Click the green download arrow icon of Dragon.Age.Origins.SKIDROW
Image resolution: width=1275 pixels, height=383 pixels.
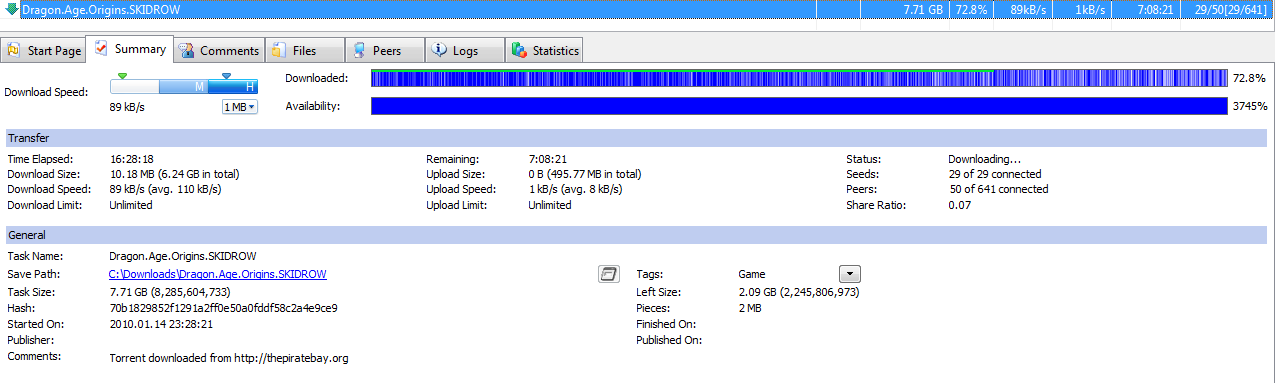(12, 10)
